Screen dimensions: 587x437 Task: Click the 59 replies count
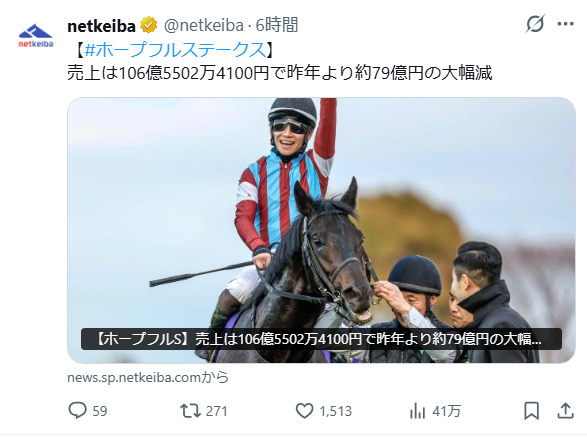[x=100, y=411]
